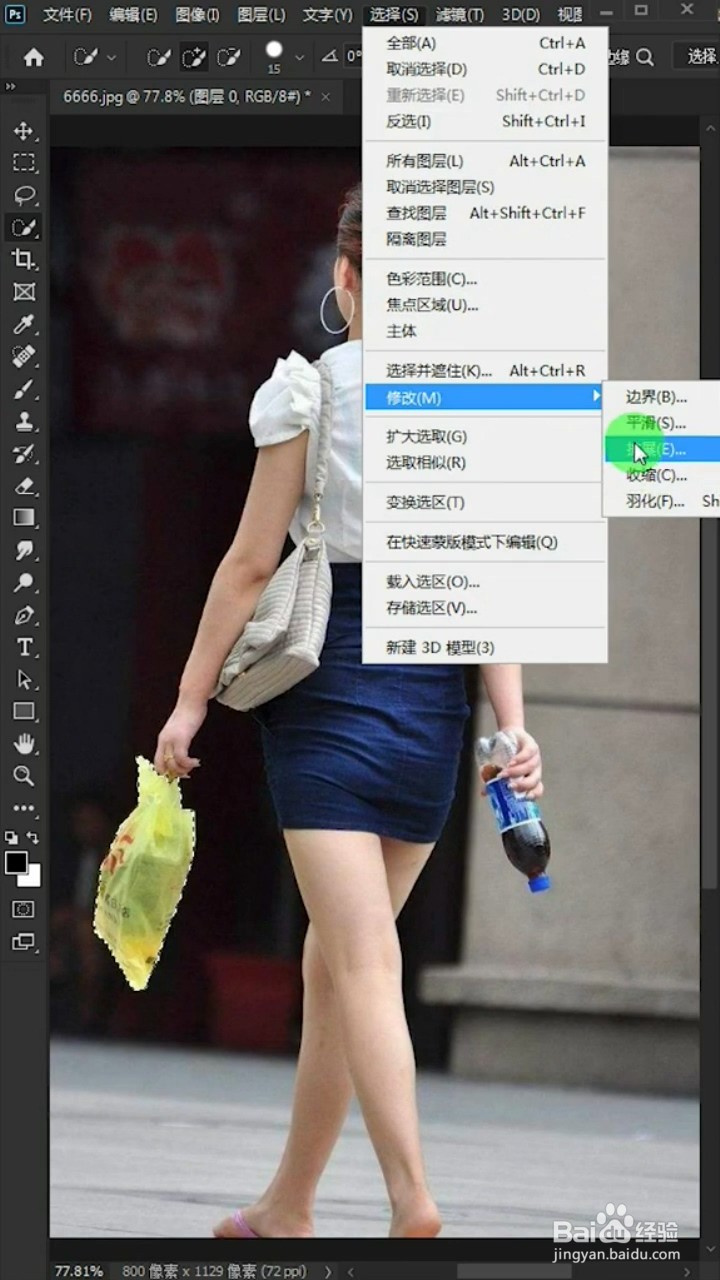Select the Clone Stamp tool

point(24,421)
